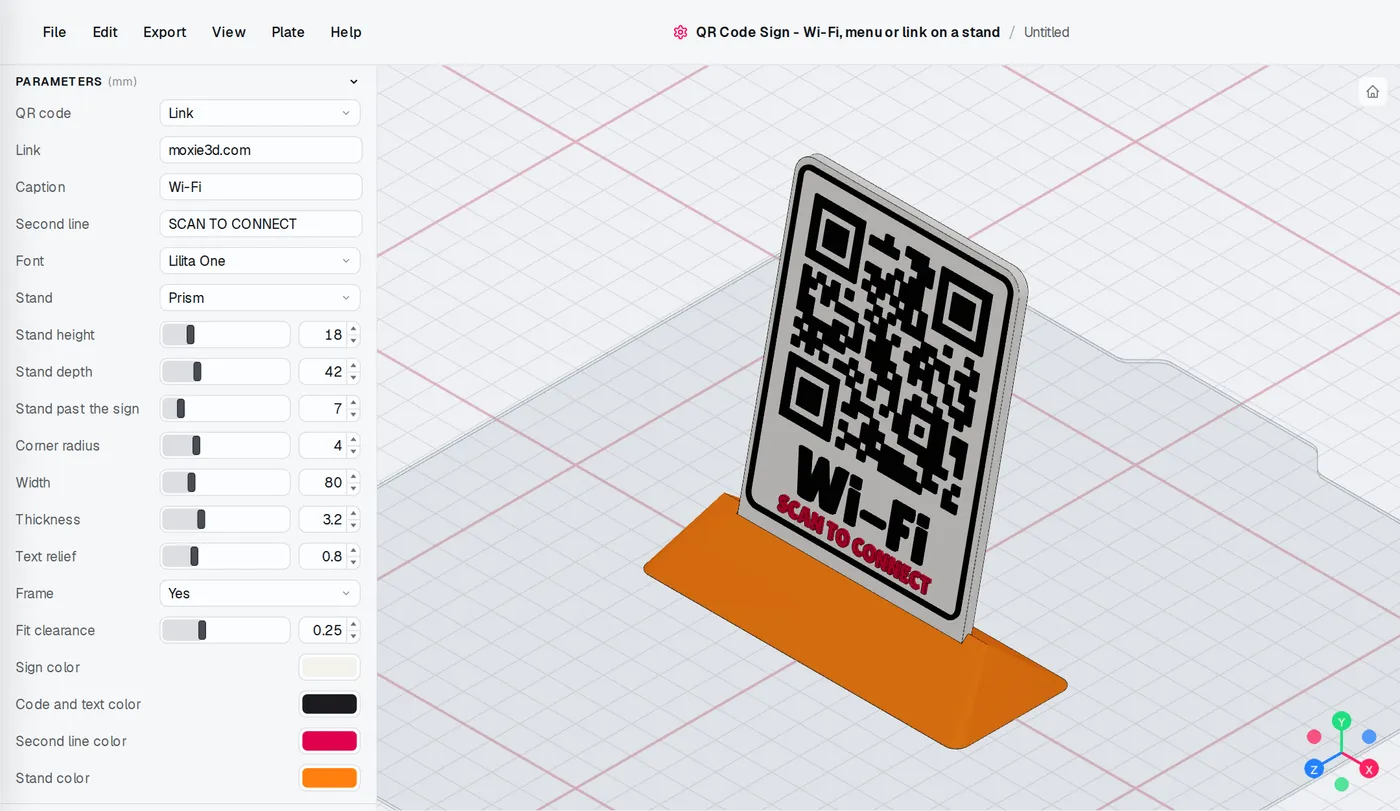Click the home view reset icon
This screenshot has width=1400, height=811.
pyautogui.click(x=1373, y=91)
